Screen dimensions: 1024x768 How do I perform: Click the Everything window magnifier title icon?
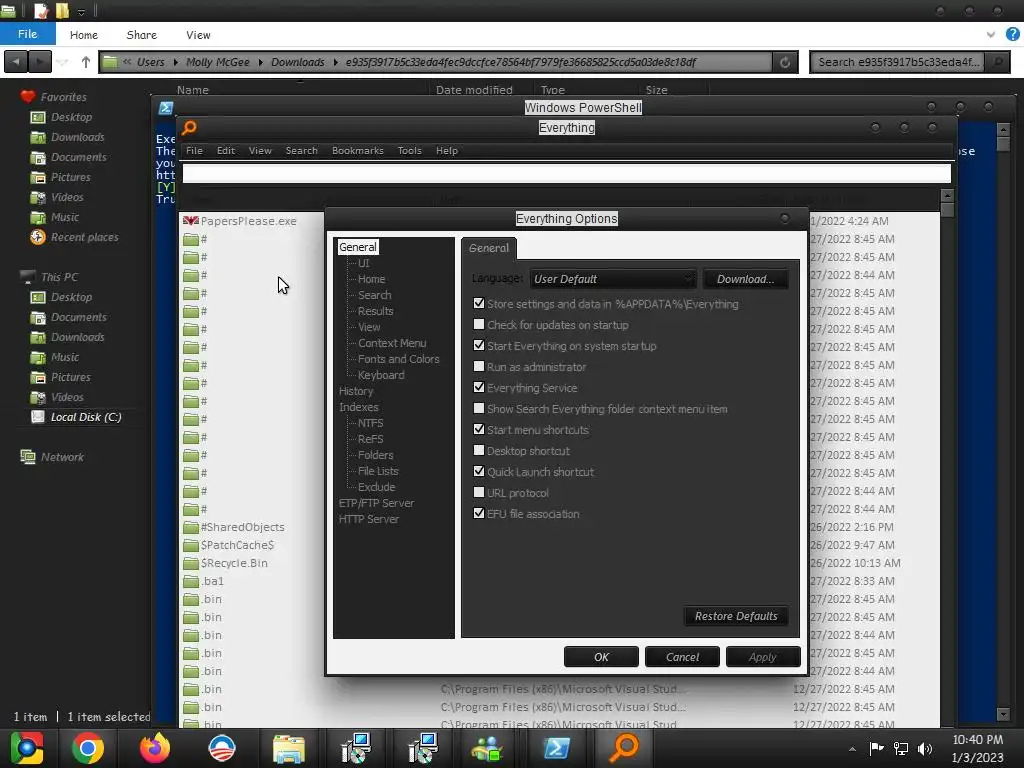click(189, 128)
